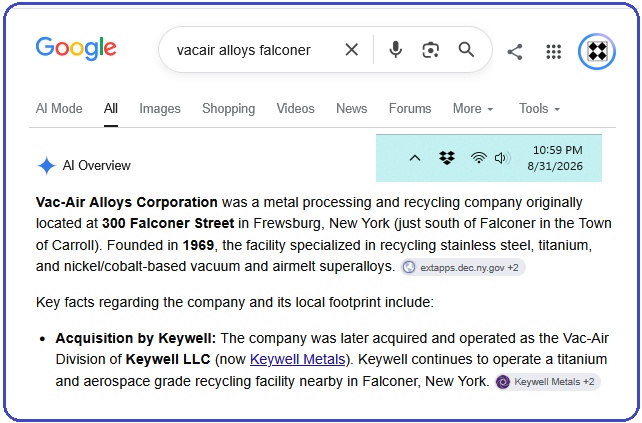Click the extapps.dec.ny.gov source chip
Screen dimensions: 642x423
[x=463, y=267]
